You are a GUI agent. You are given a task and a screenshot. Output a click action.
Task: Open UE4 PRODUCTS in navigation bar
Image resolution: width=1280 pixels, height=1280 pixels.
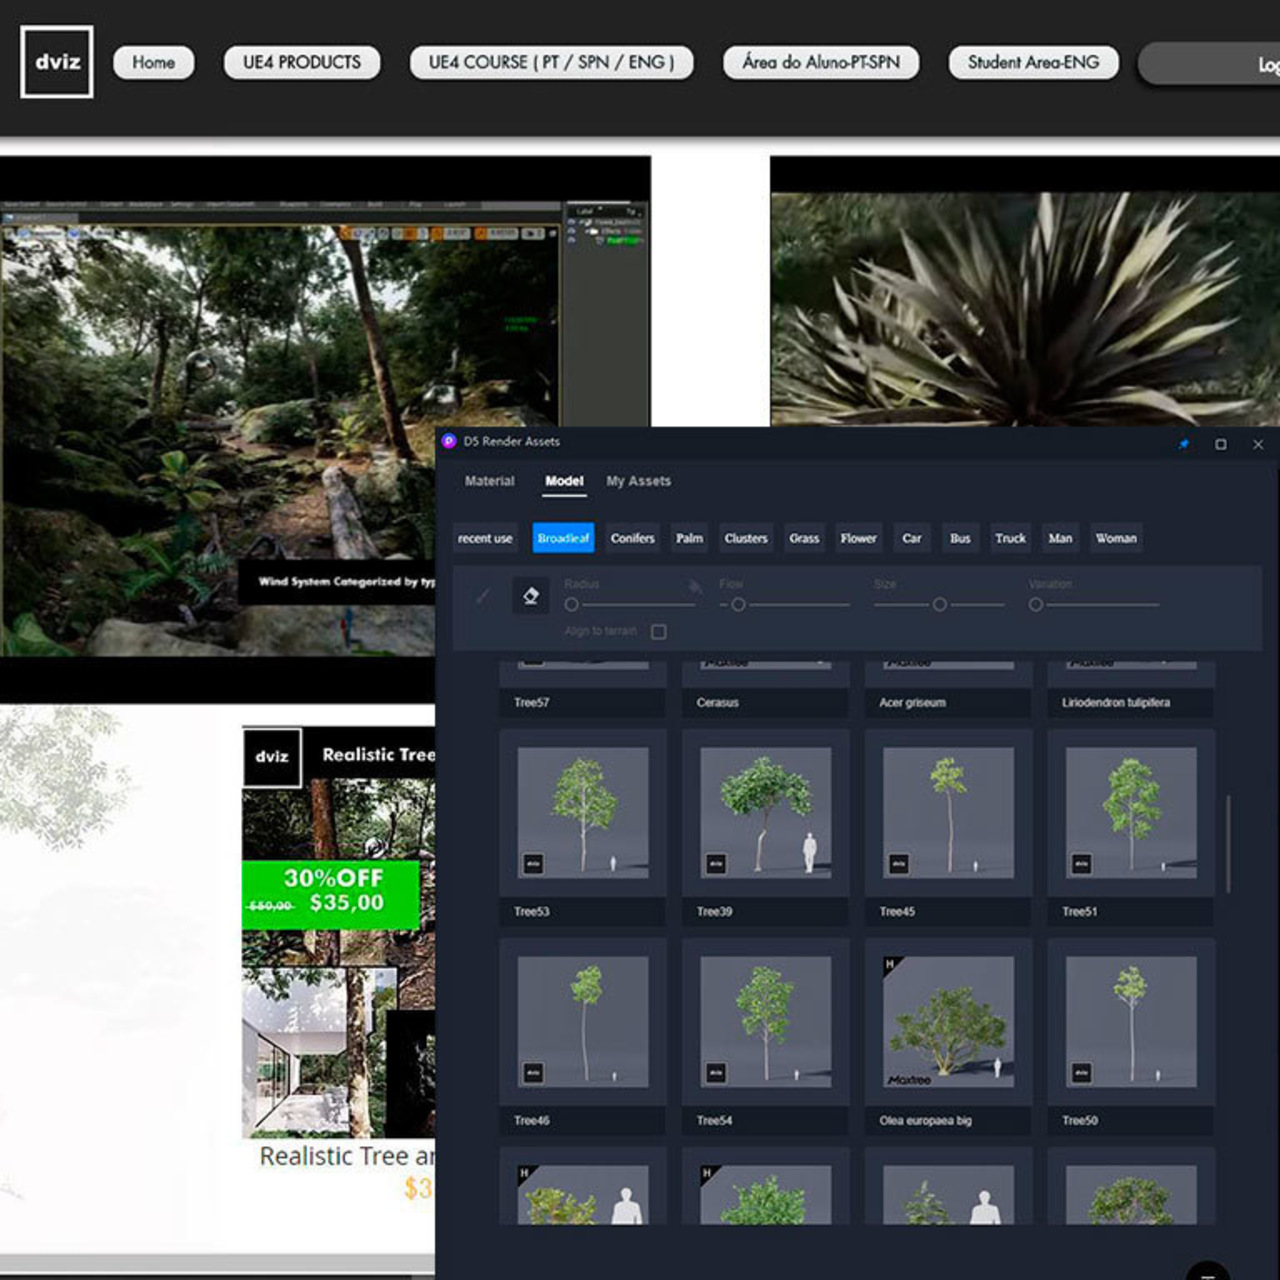coord(302,62)
